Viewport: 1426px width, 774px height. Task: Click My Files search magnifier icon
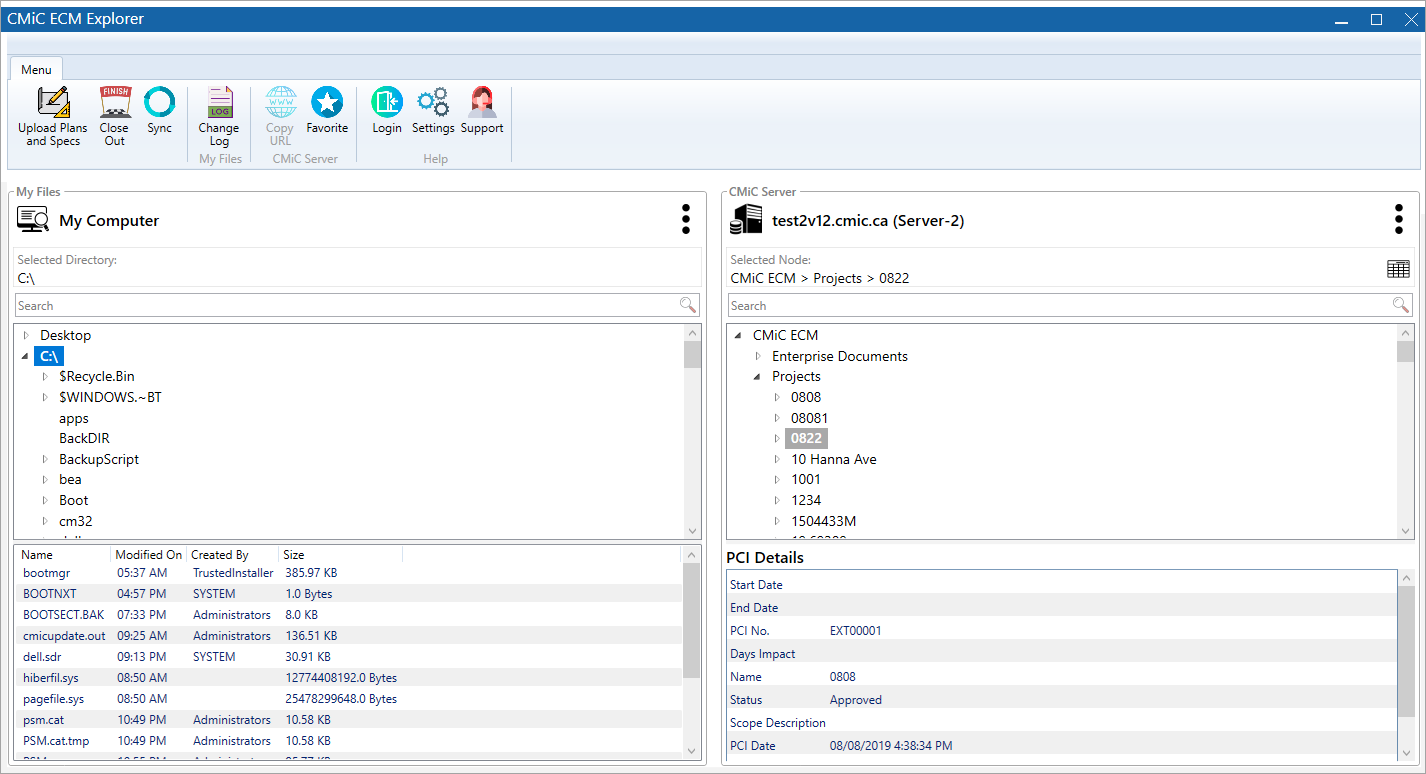point(688,305)
